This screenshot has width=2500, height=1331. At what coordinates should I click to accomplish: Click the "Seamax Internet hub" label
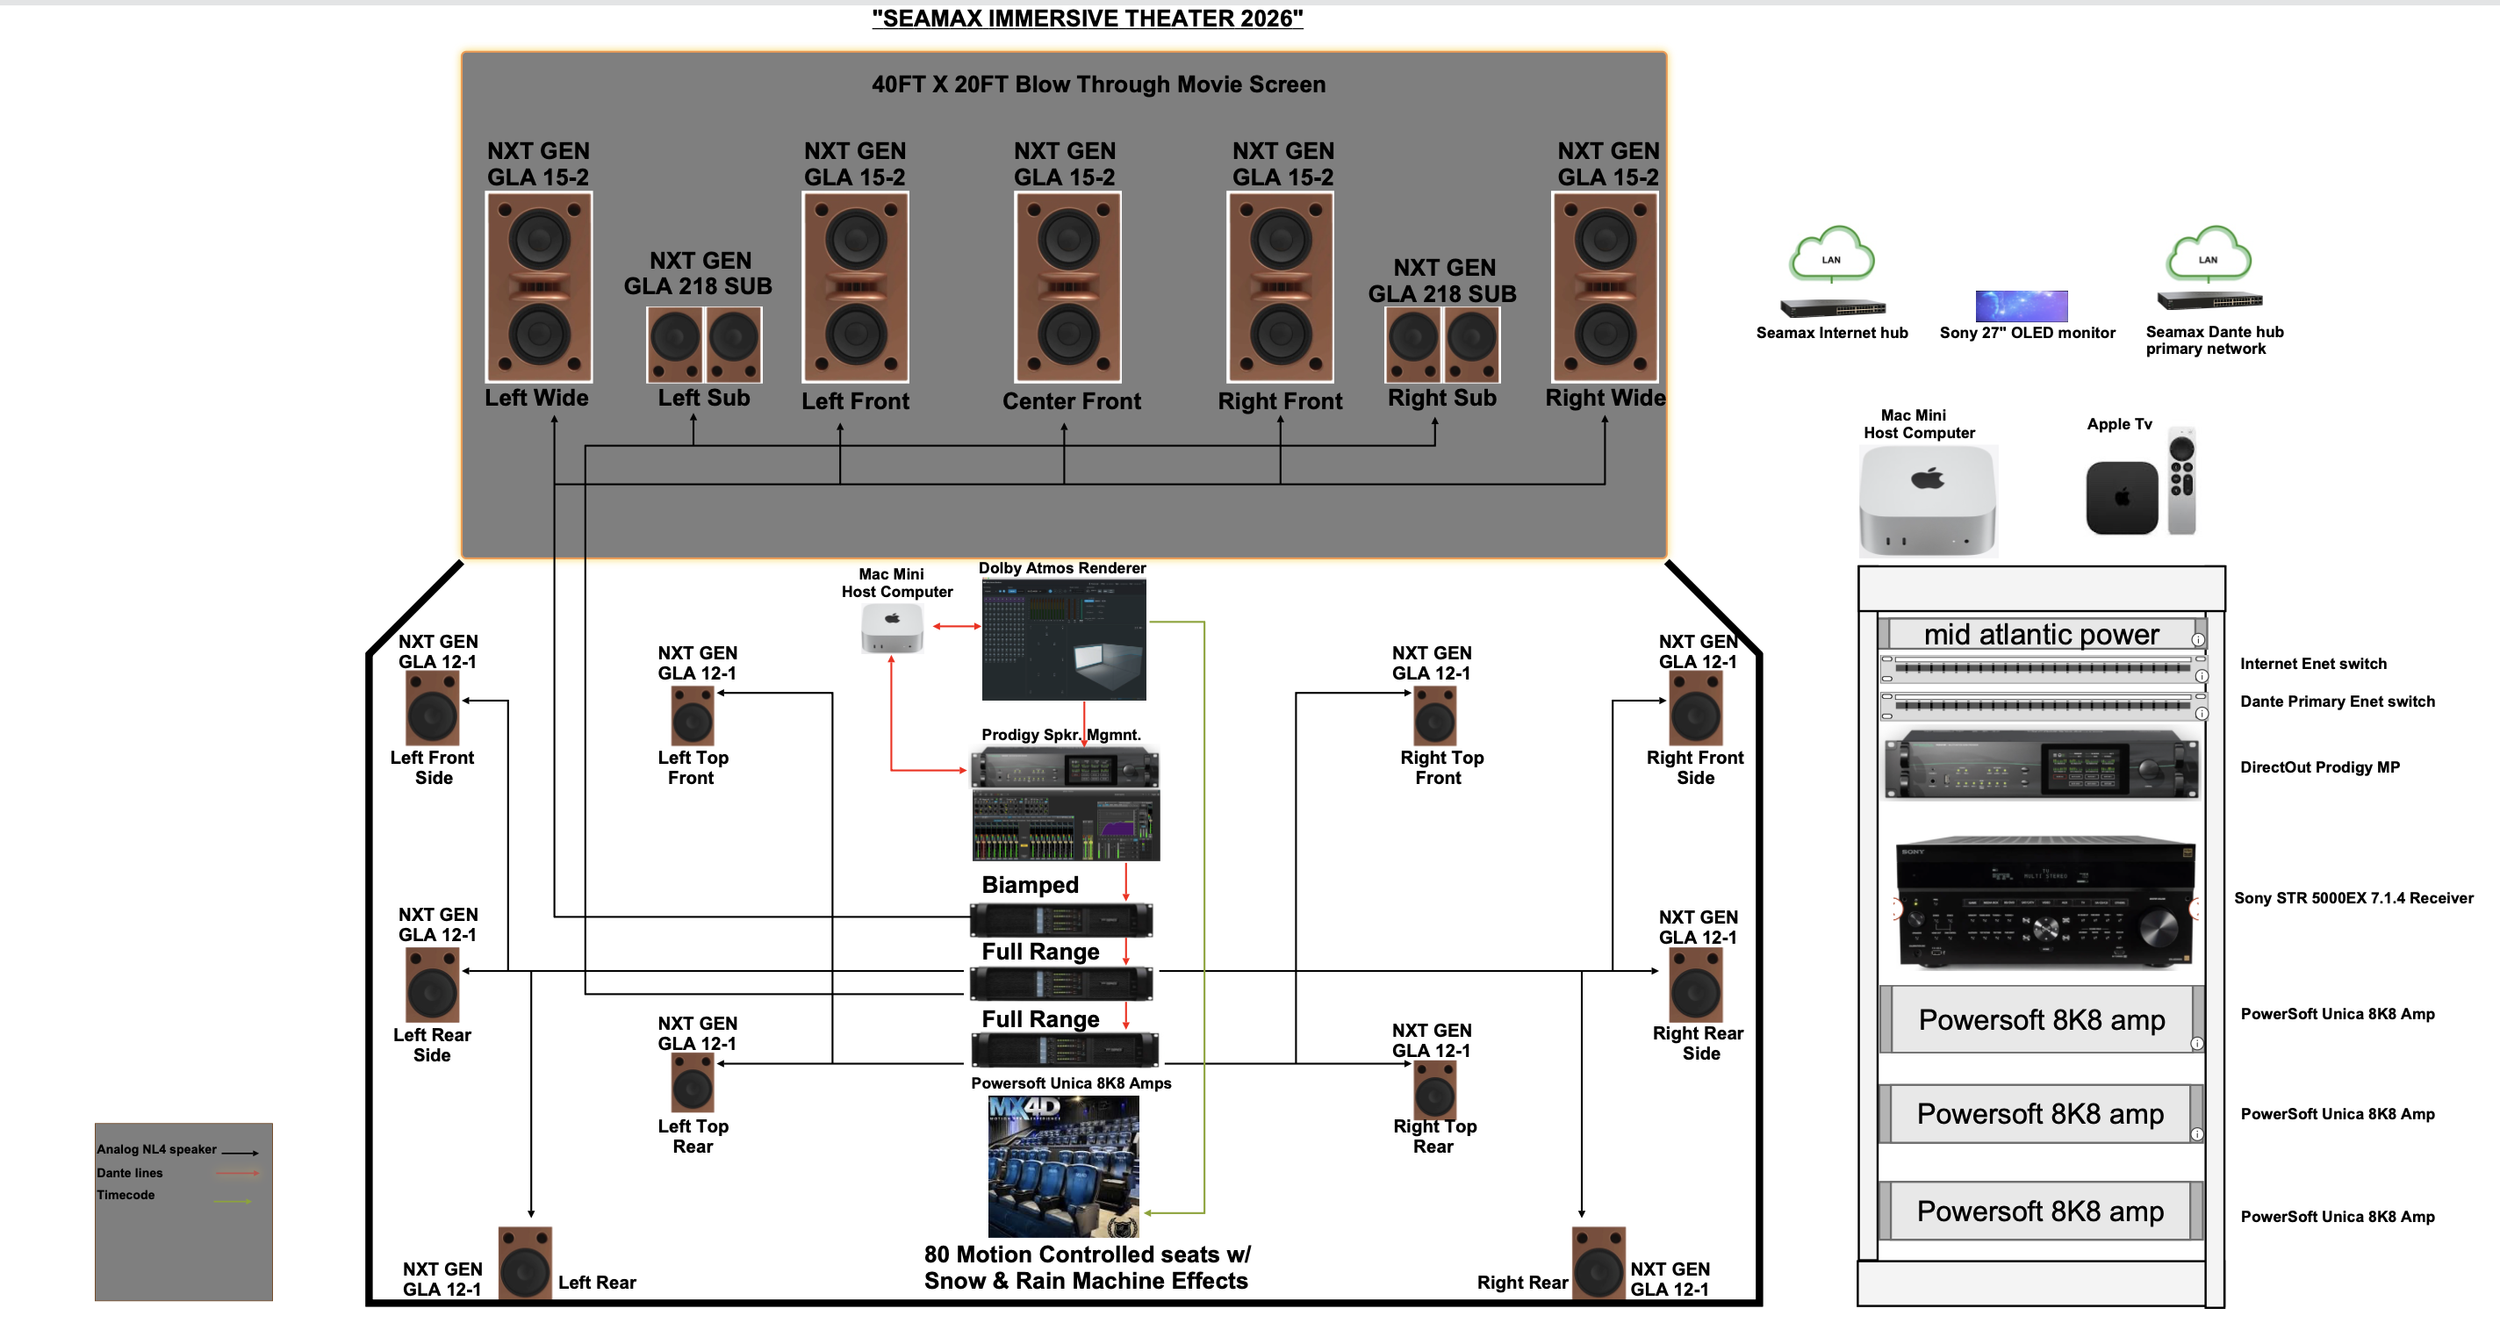coord(1832,333)
